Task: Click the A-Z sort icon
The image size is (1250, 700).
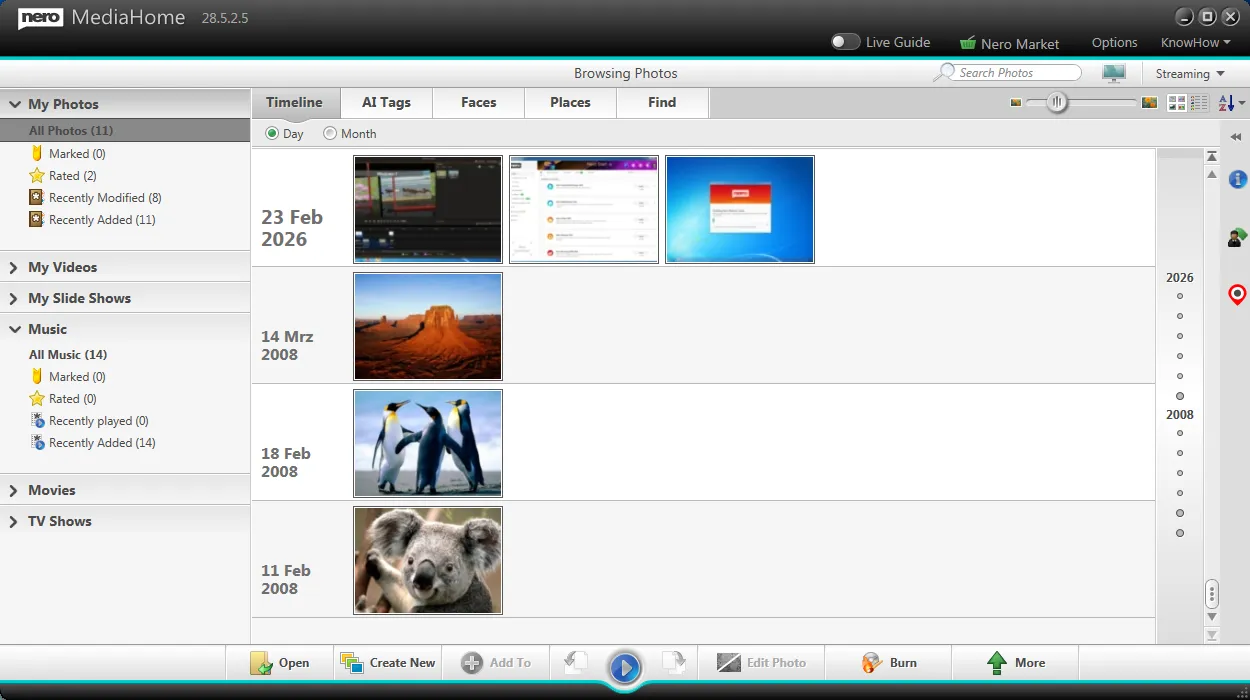Action: tap(1226, 102)
